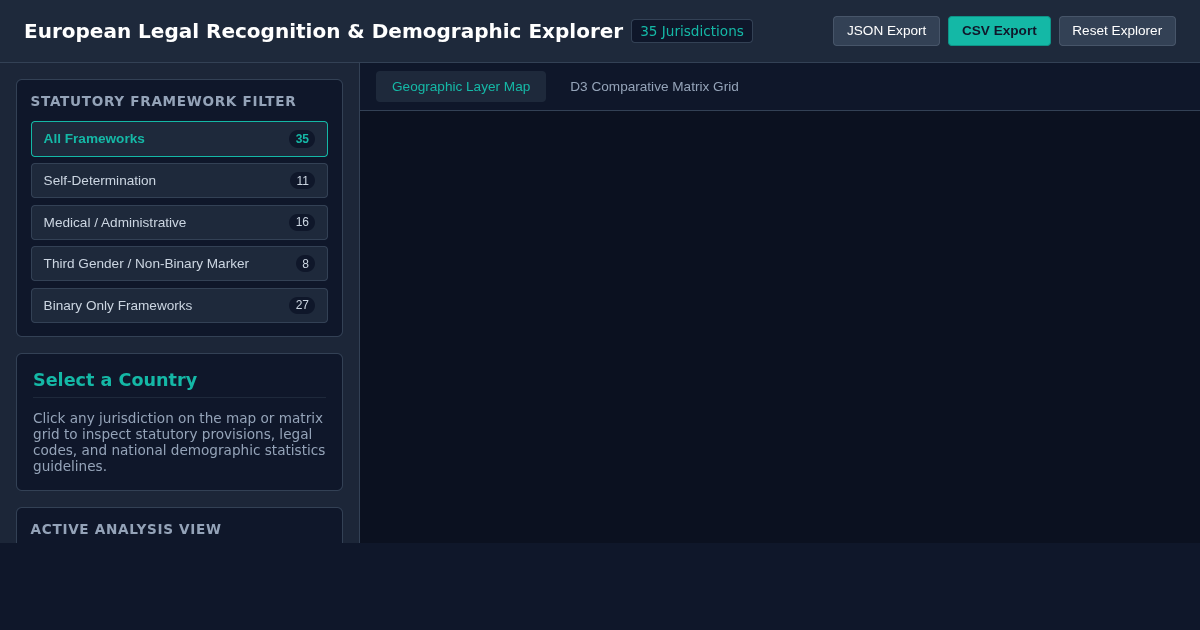Click the count badge 16 on Medical / Administrative
Viewport: 1200px width, 630px height.
tap(302, 222)
